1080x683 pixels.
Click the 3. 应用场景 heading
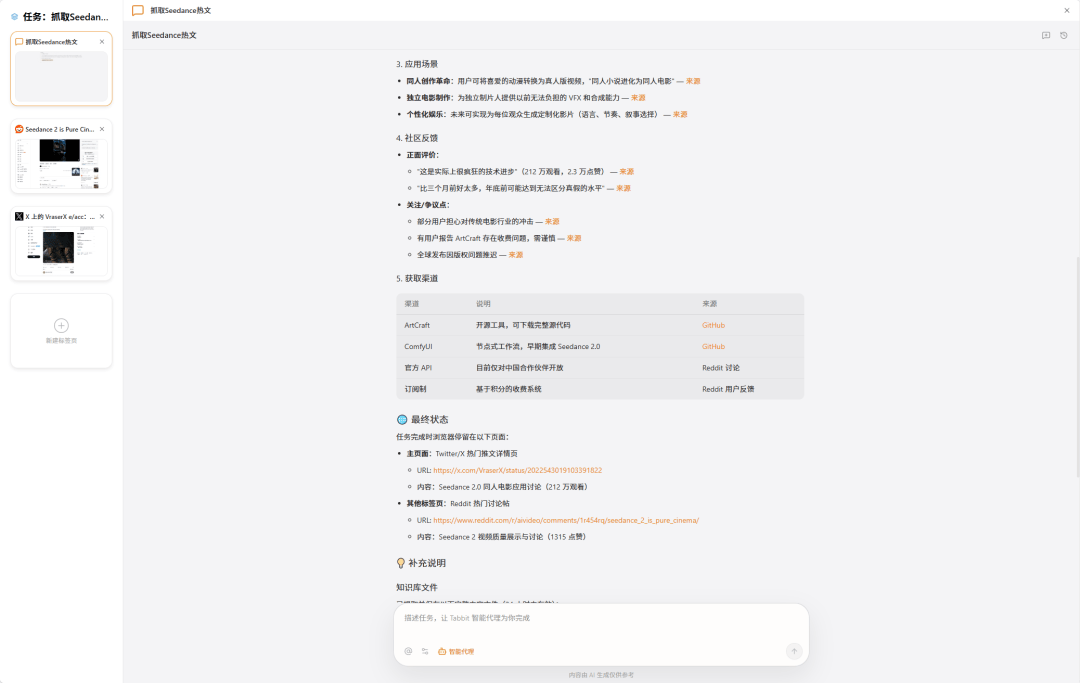417,64
